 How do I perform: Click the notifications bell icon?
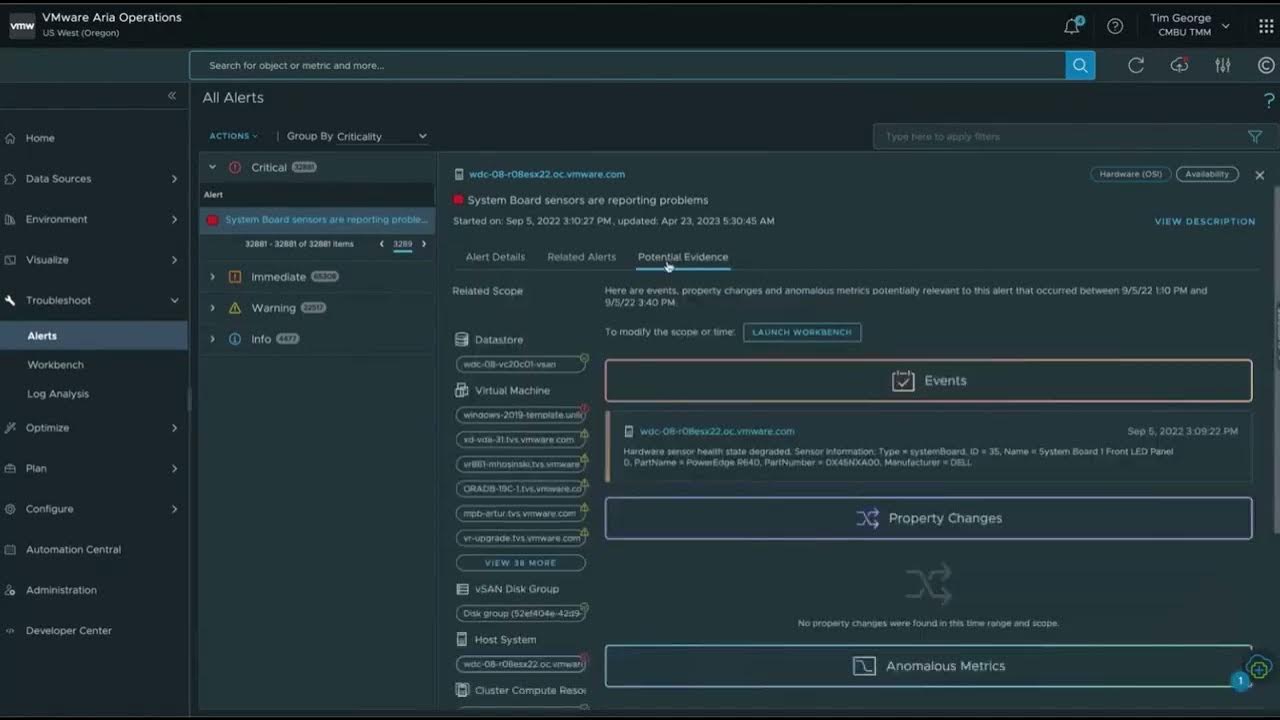click(x=1072, y=26)
